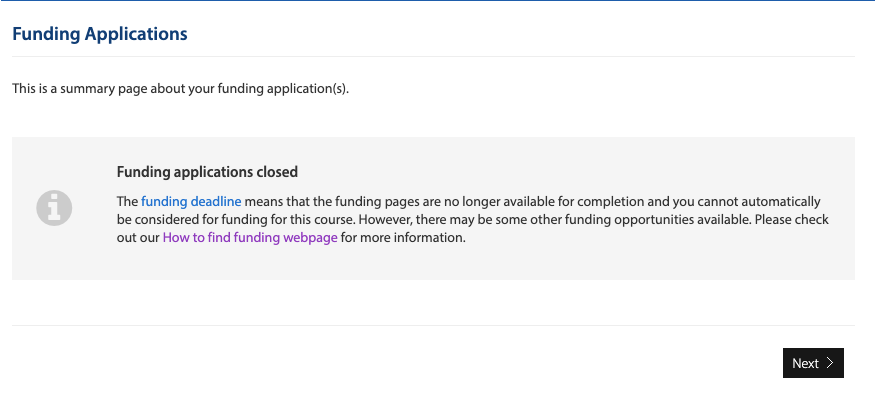Viewport: 879px width, 400px height.
Task: Click the letter 'i' inside the info icon
Action: click(x=54, y=208)
